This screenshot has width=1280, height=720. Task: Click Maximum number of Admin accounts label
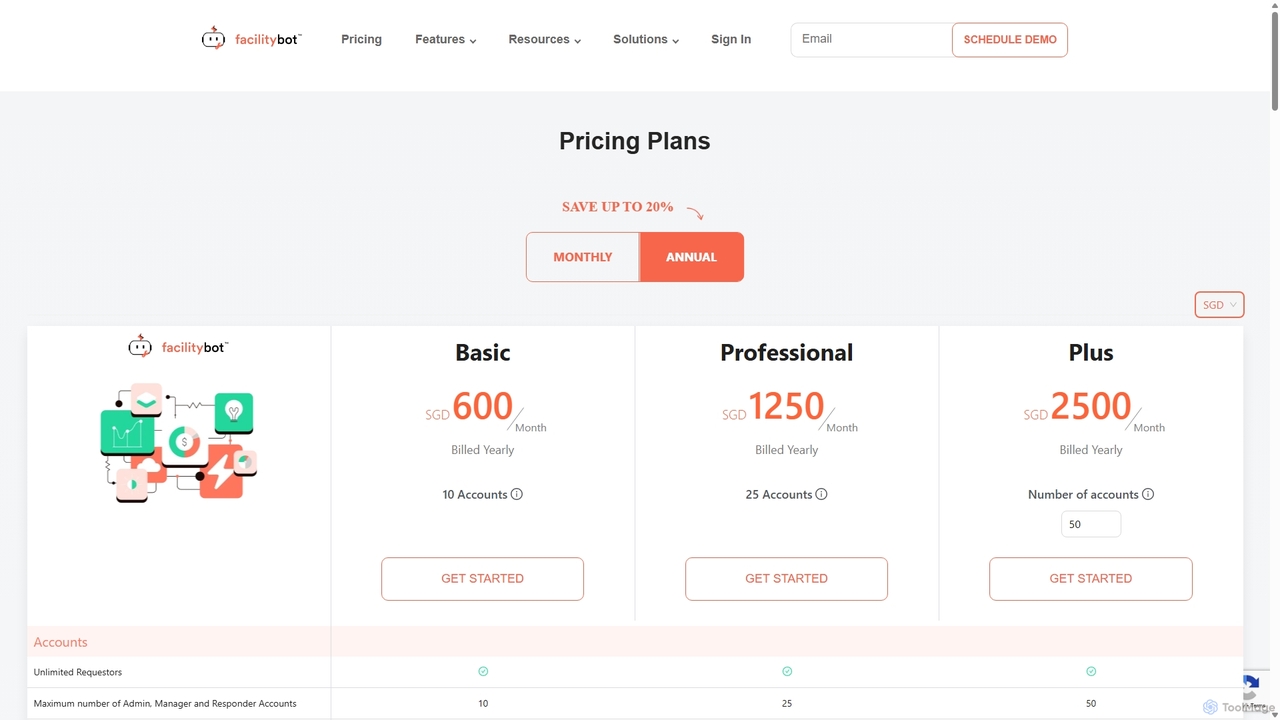pyautogui.click(x=165, y=704)
